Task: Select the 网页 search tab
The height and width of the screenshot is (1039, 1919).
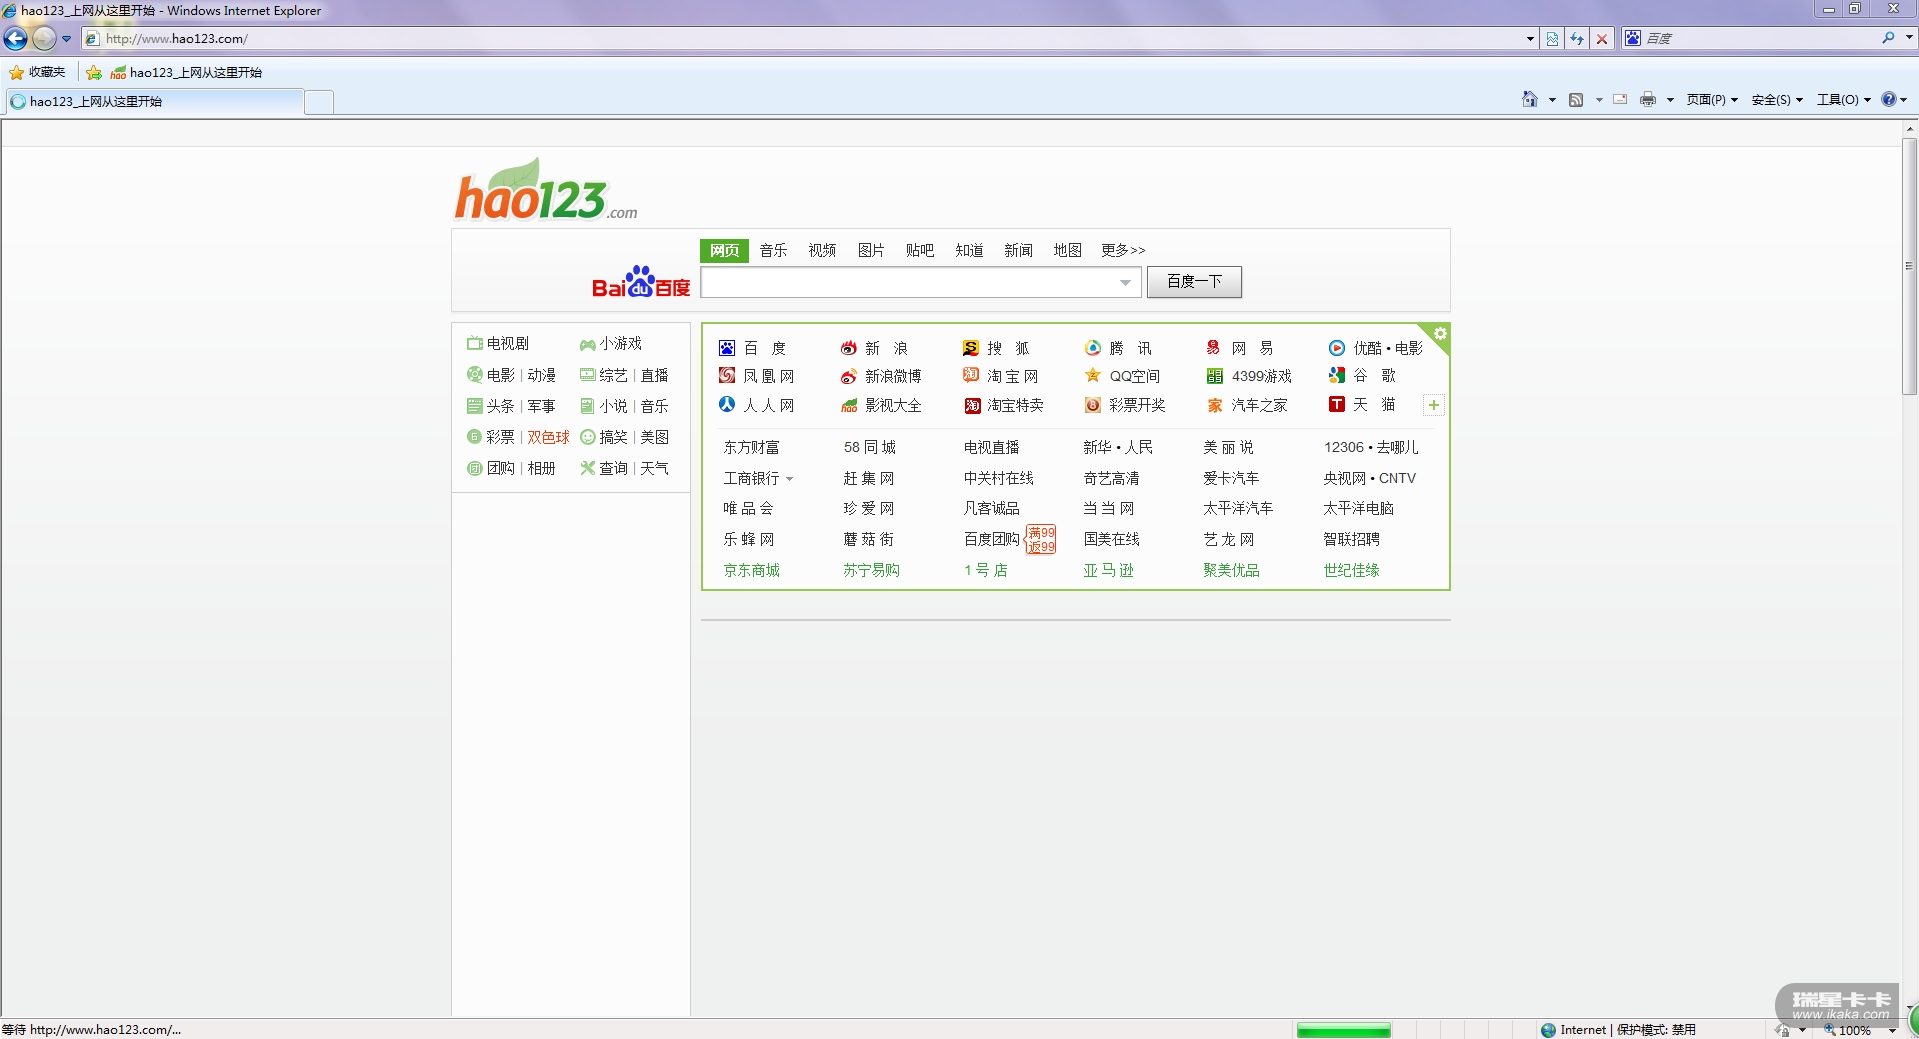Action: pyautogui.click(x=725, y=250)
